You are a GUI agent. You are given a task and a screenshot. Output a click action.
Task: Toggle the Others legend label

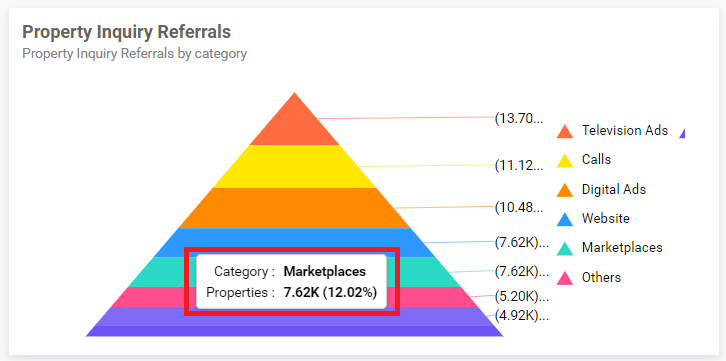coord(601,277)
